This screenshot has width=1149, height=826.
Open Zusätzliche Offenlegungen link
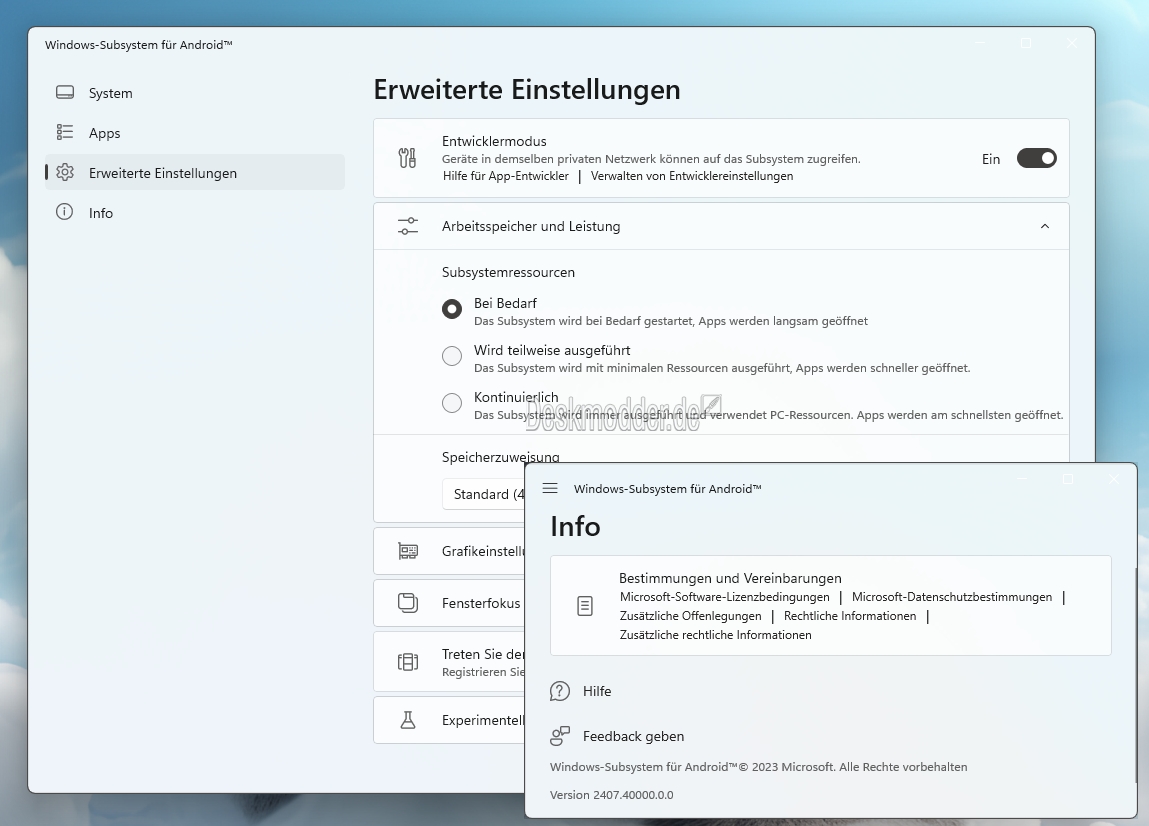(x=690, y=616)
